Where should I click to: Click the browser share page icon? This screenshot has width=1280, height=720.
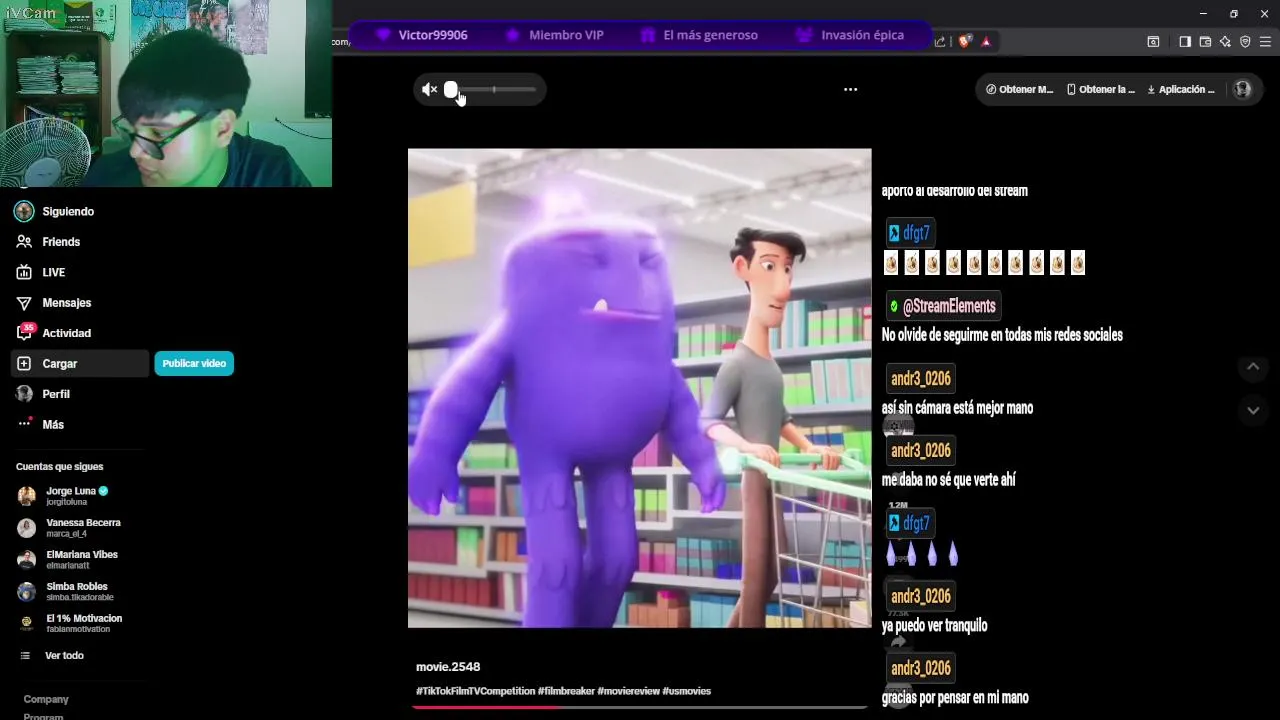click(940, 41)
